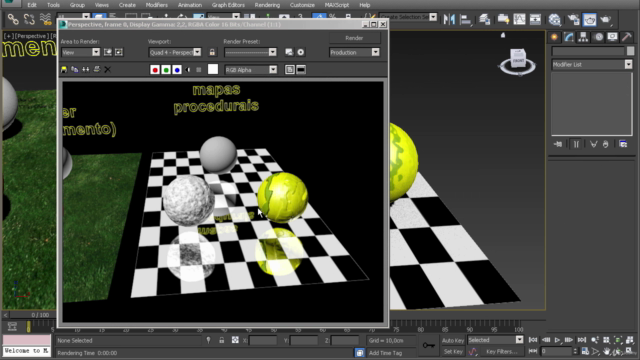The image size is (640, 360).
Task: Open the Production render mode dropdown
Action: [354, 52]
